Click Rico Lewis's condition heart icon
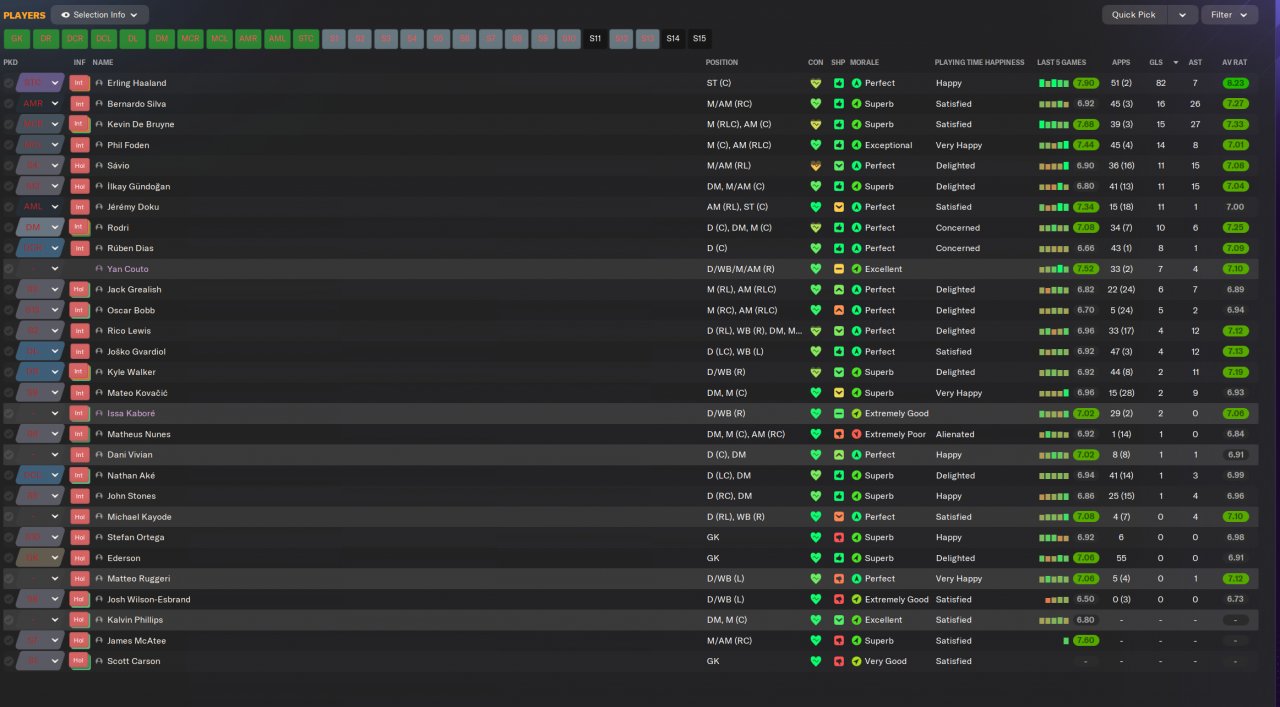The height and width of the screenshot is (707, 1280). click(x=815, y=331)
